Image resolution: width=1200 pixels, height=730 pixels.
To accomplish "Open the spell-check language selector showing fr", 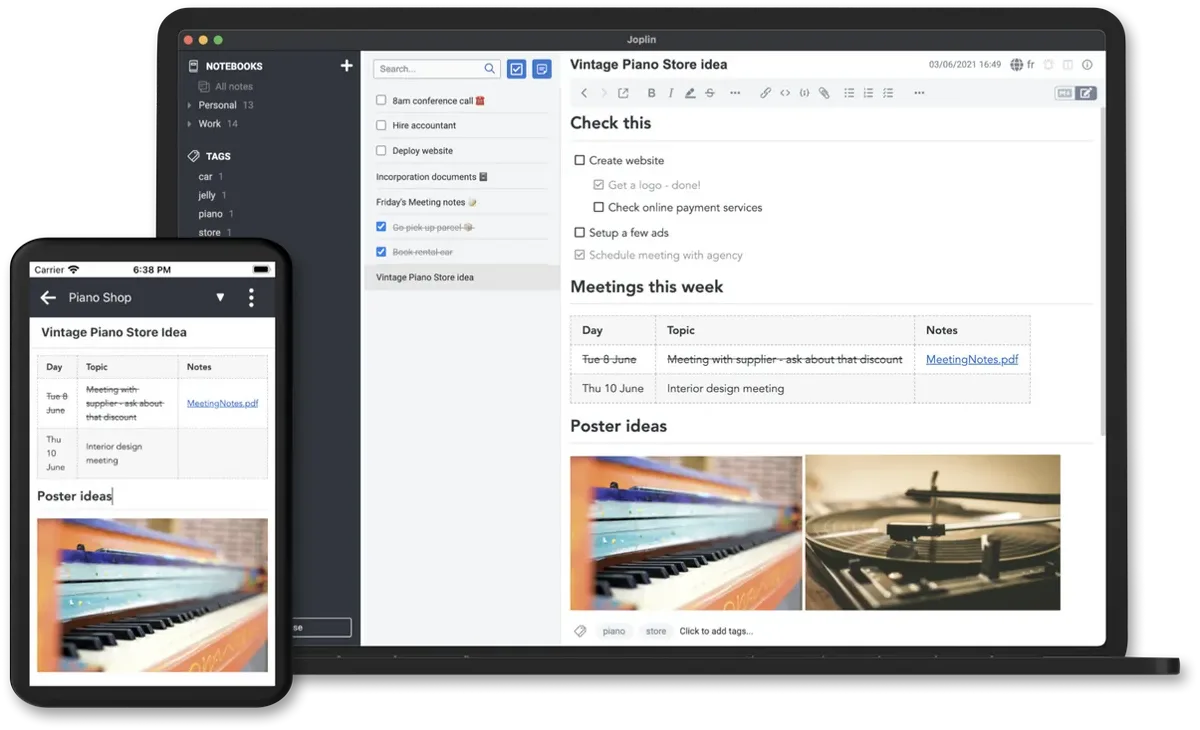I will pos(1023,65).
